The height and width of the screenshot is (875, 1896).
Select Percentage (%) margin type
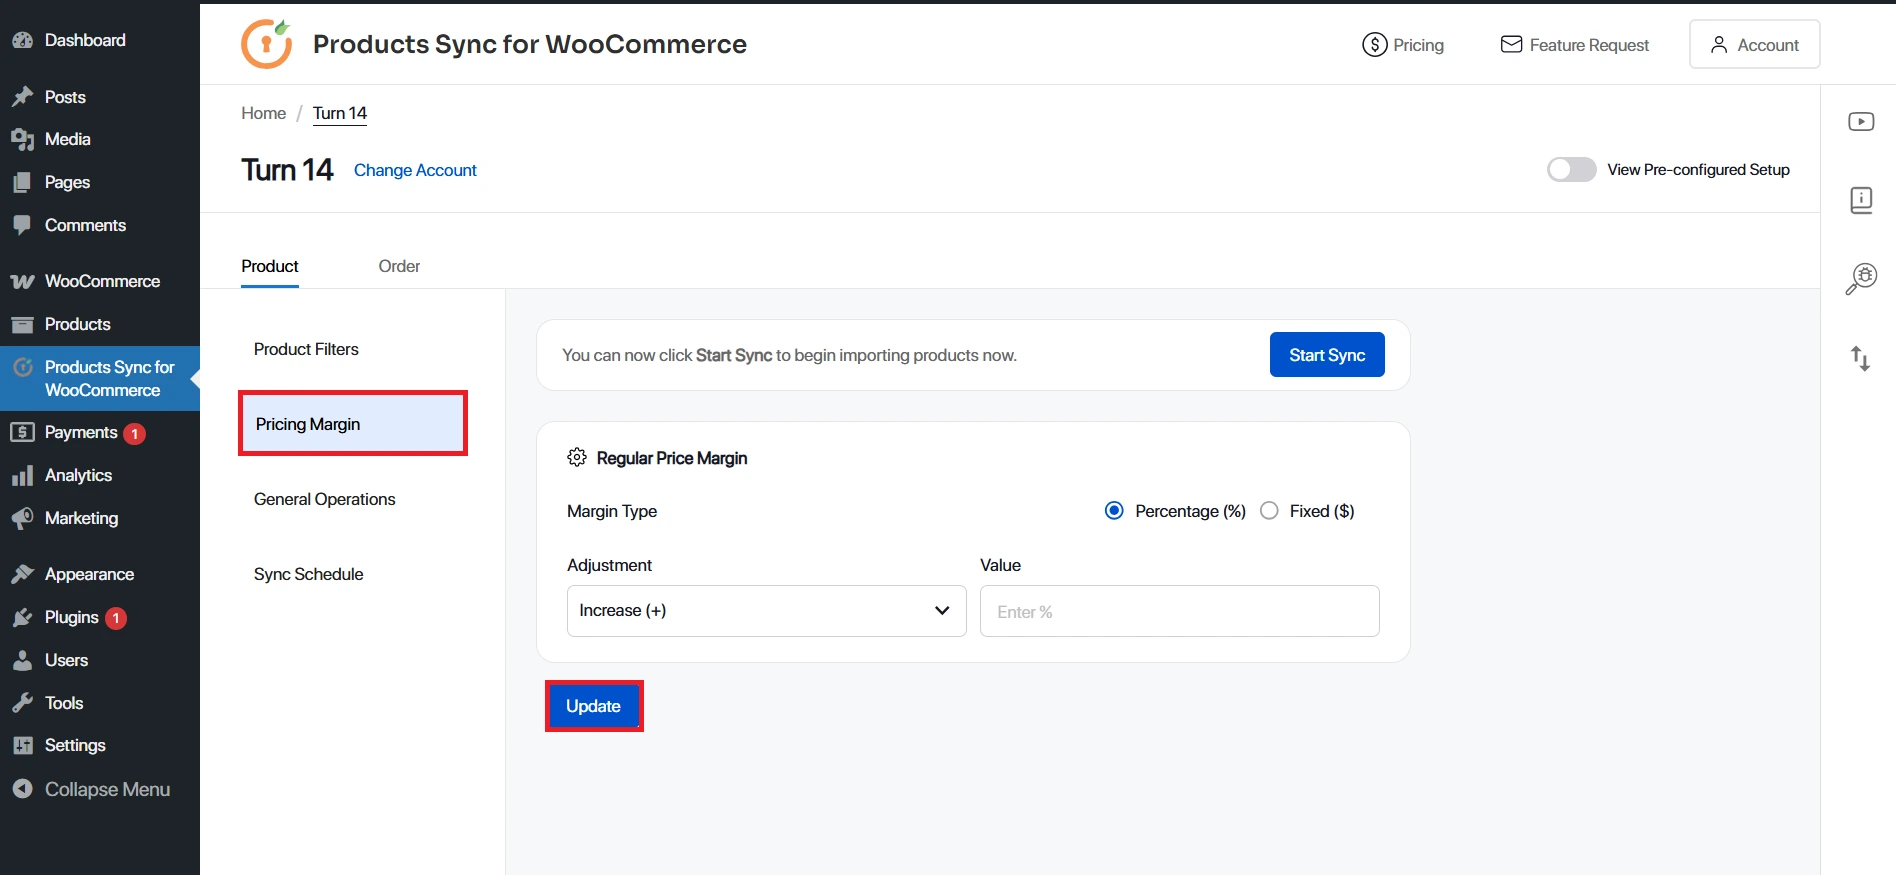pyautogui.click(x=1114, y=511)
